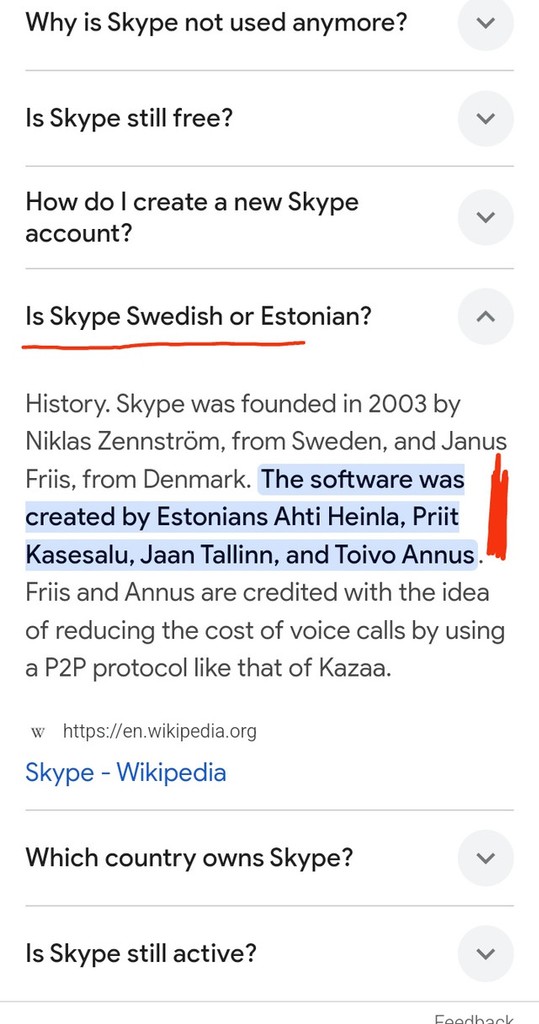Click the https://en.wikipedia.org URL text

159,731
